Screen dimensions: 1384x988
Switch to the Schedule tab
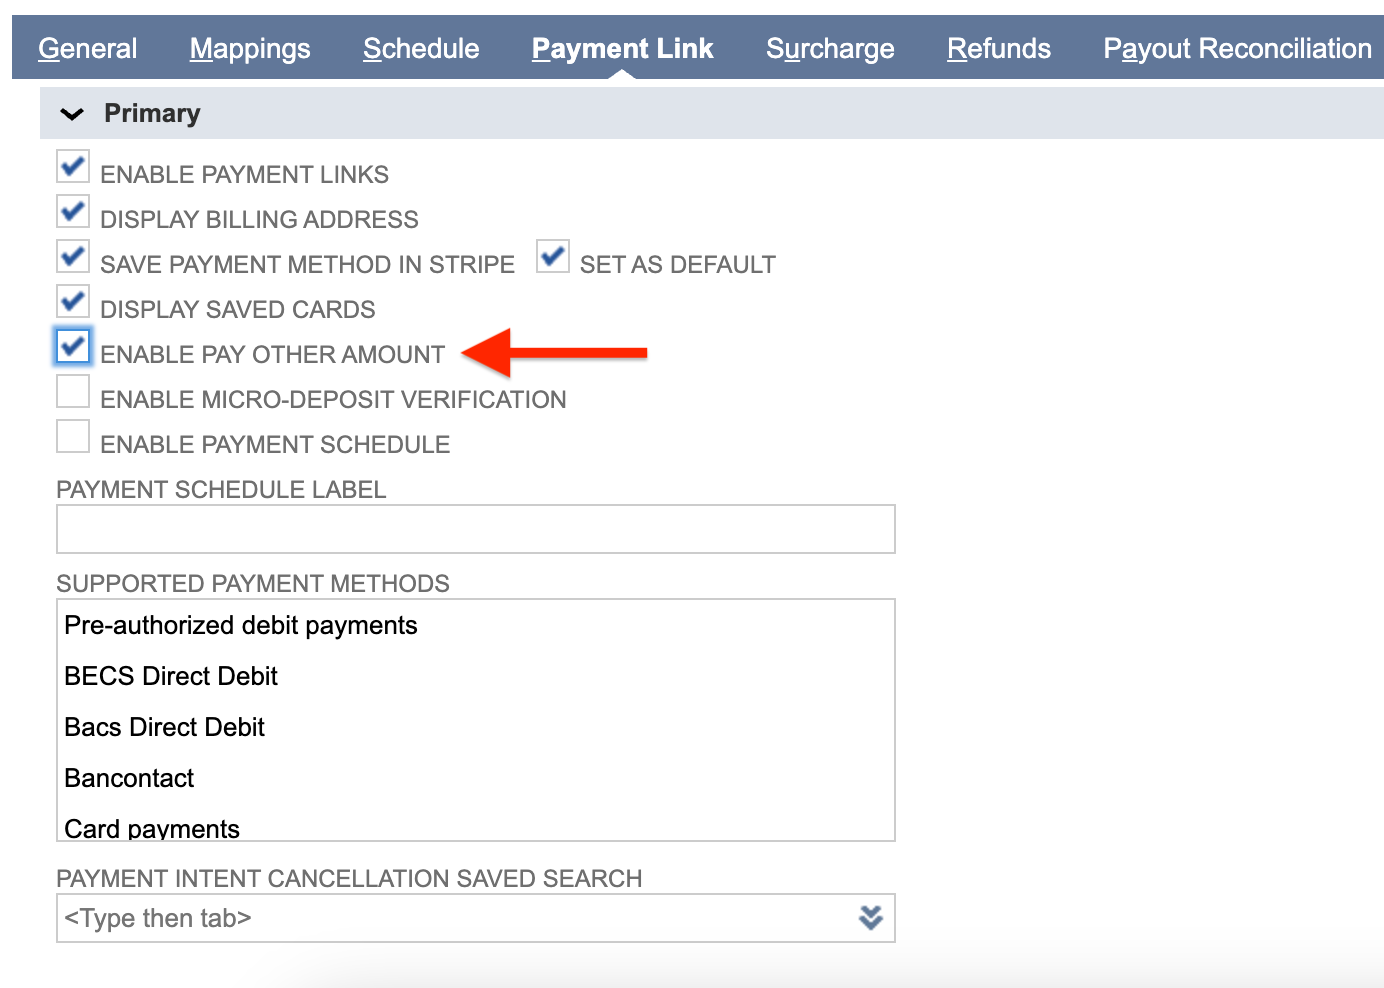pos(420,47)
